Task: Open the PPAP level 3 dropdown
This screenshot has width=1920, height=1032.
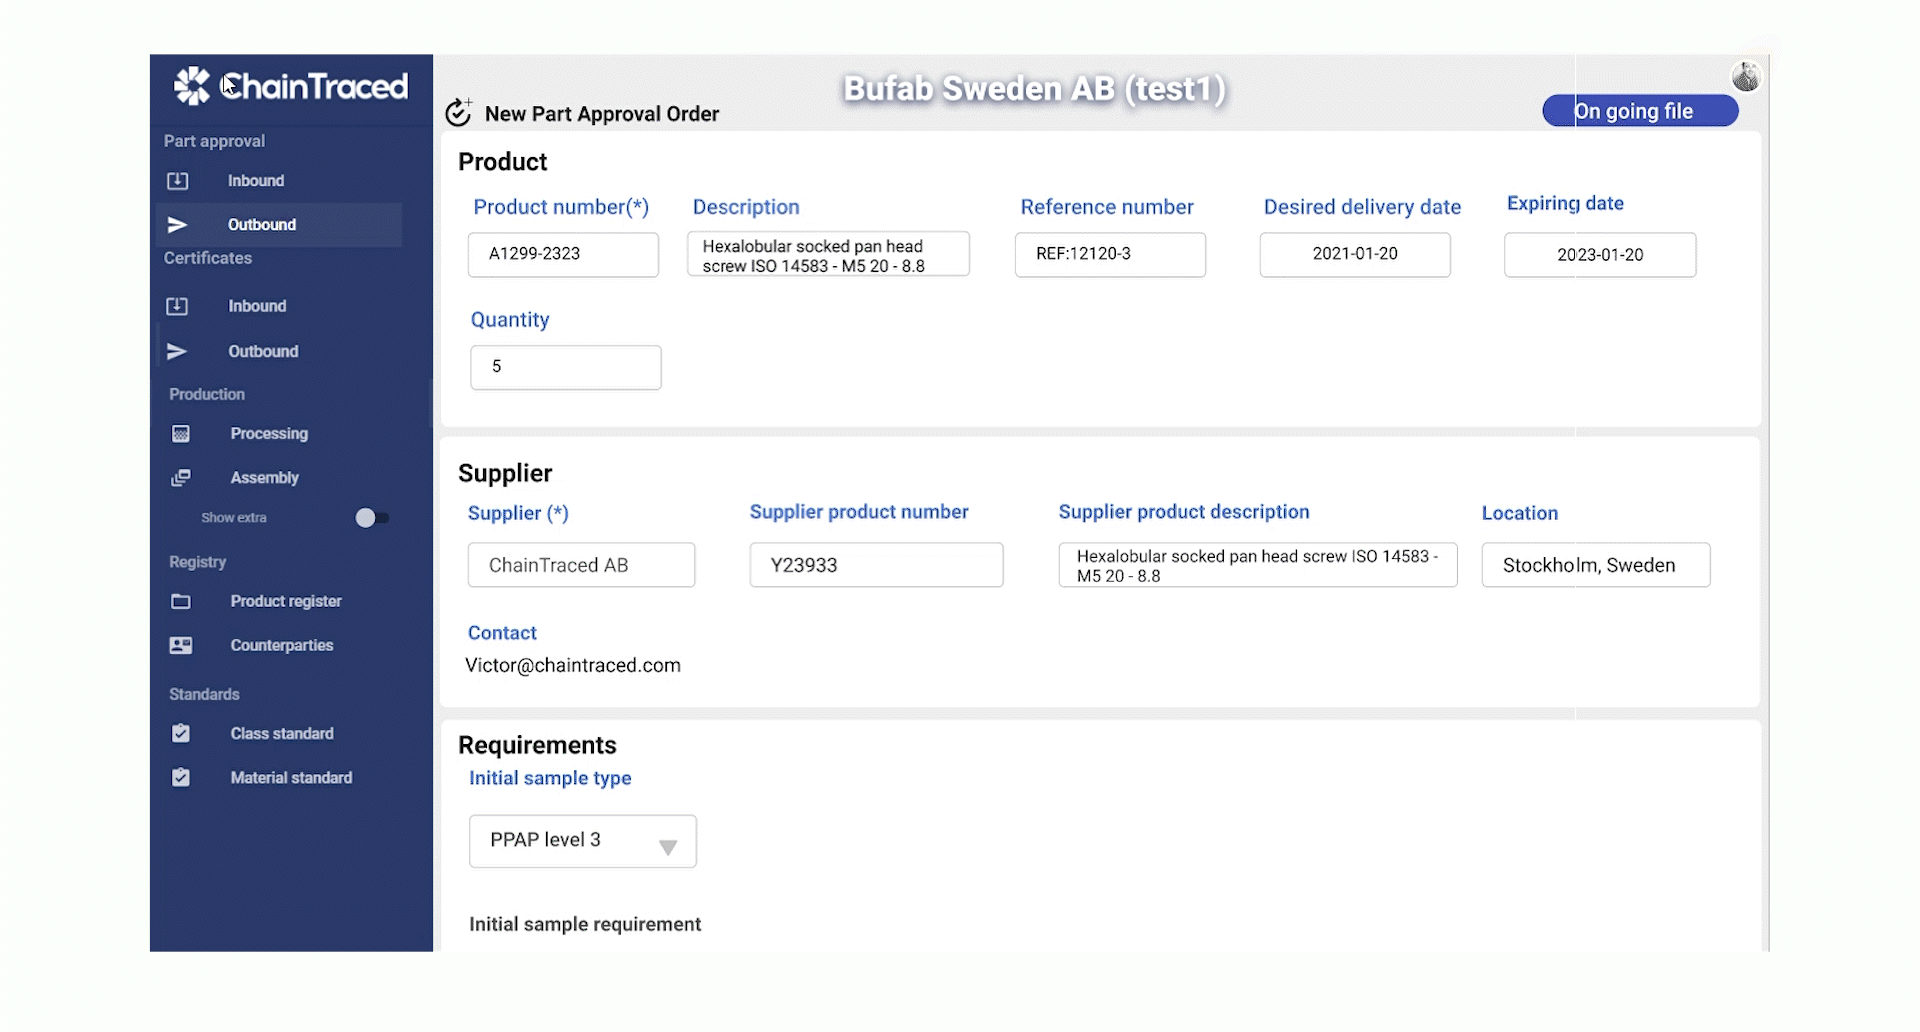Action: pyautogui.click(x=583, y=841)
